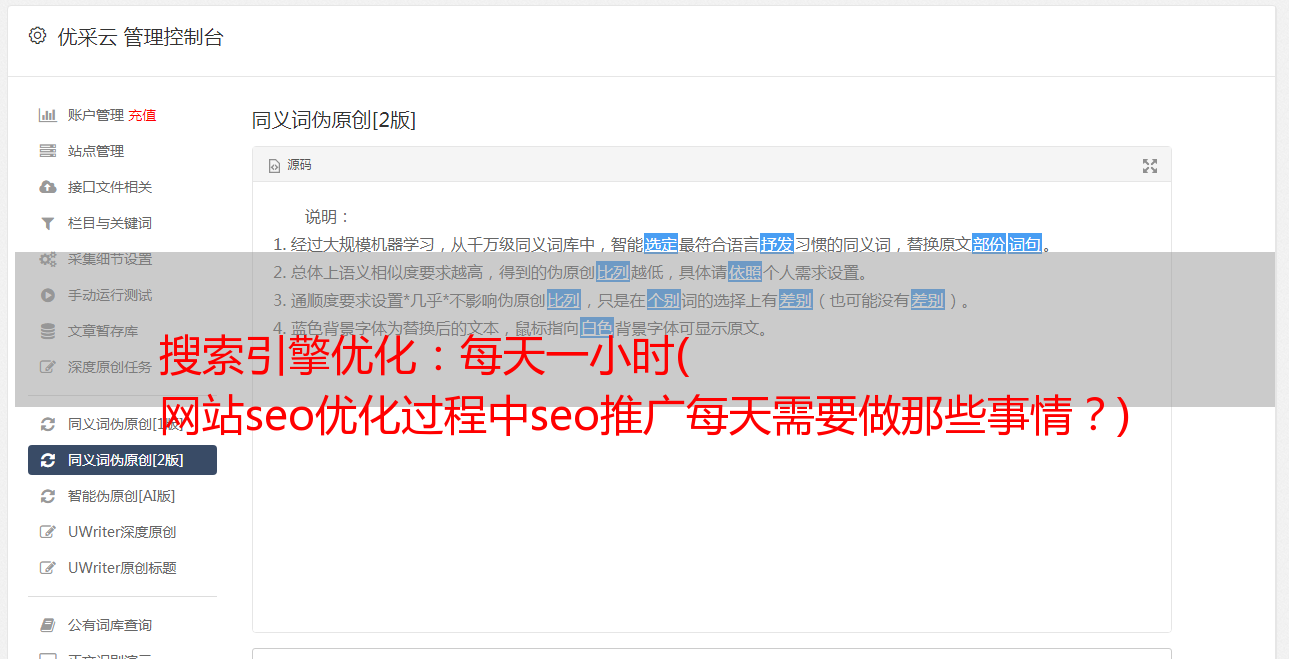Open 站点管理 from the sidebar
This screenshot has height=659, width=1289.
122,151
